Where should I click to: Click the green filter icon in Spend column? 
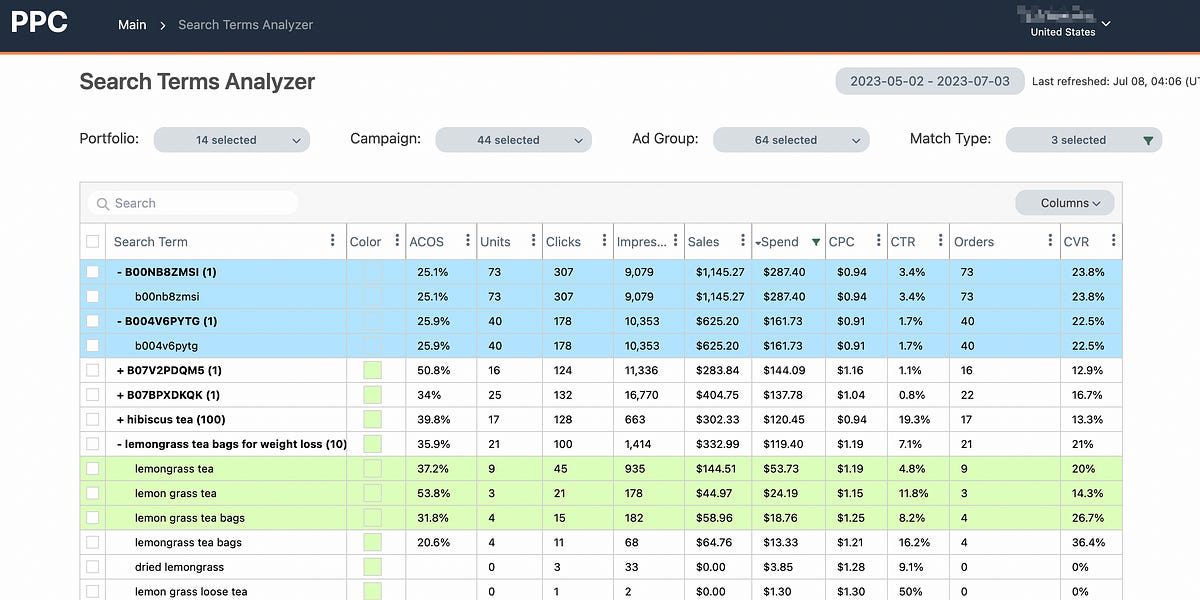(x=816, y=242)
